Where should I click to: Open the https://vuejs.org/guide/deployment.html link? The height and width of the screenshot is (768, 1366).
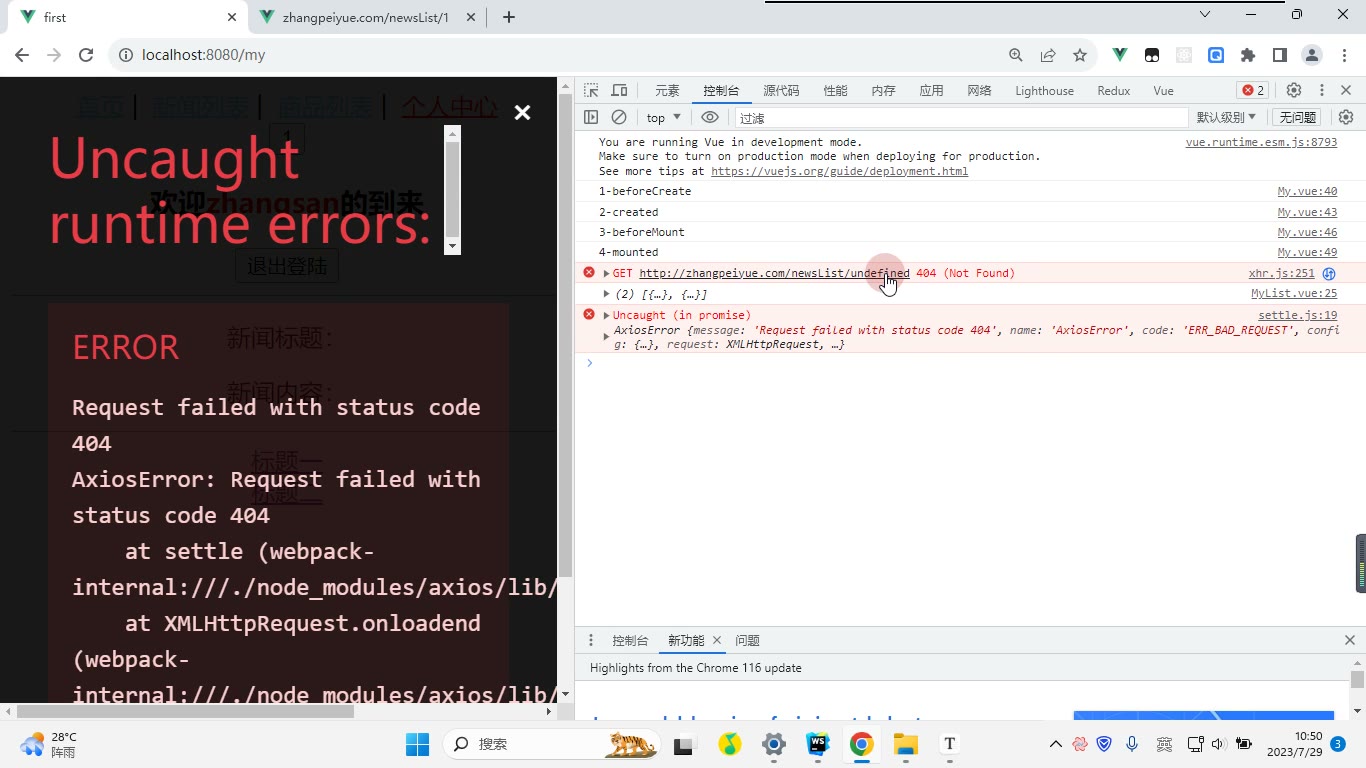click(x=839, y=171)
